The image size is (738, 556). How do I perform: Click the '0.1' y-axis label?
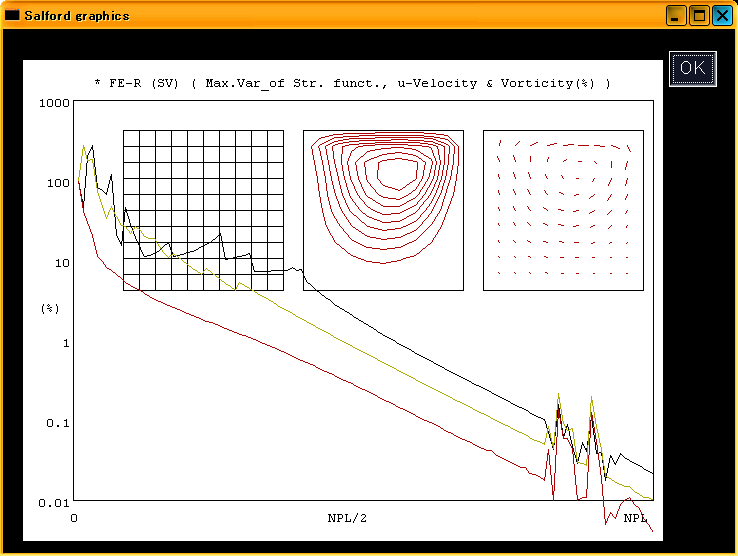[x=58, y=423]
